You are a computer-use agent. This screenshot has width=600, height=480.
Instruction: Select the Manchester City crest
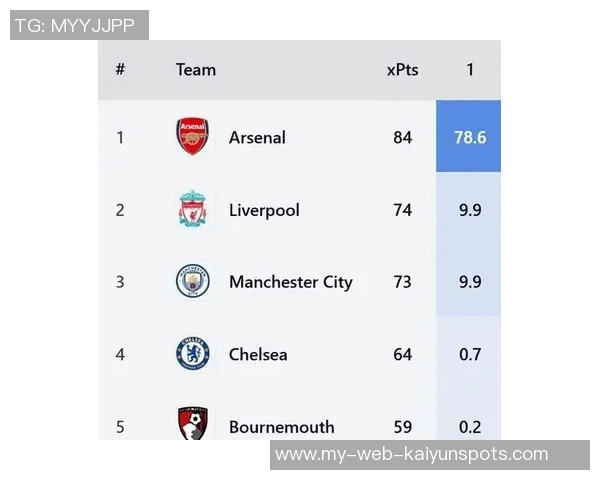(x=193, y=282)
